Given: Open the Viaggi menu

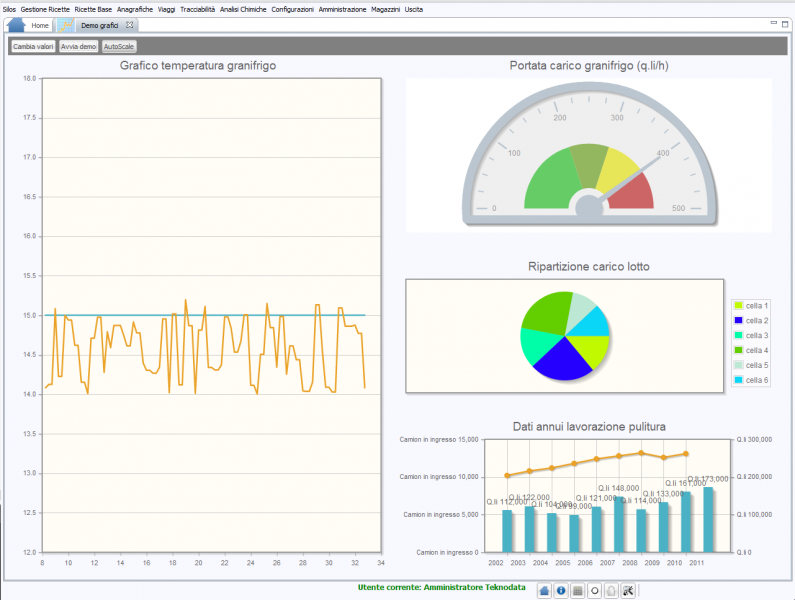Looking at the screenshot, I should [x=166, y=9].
